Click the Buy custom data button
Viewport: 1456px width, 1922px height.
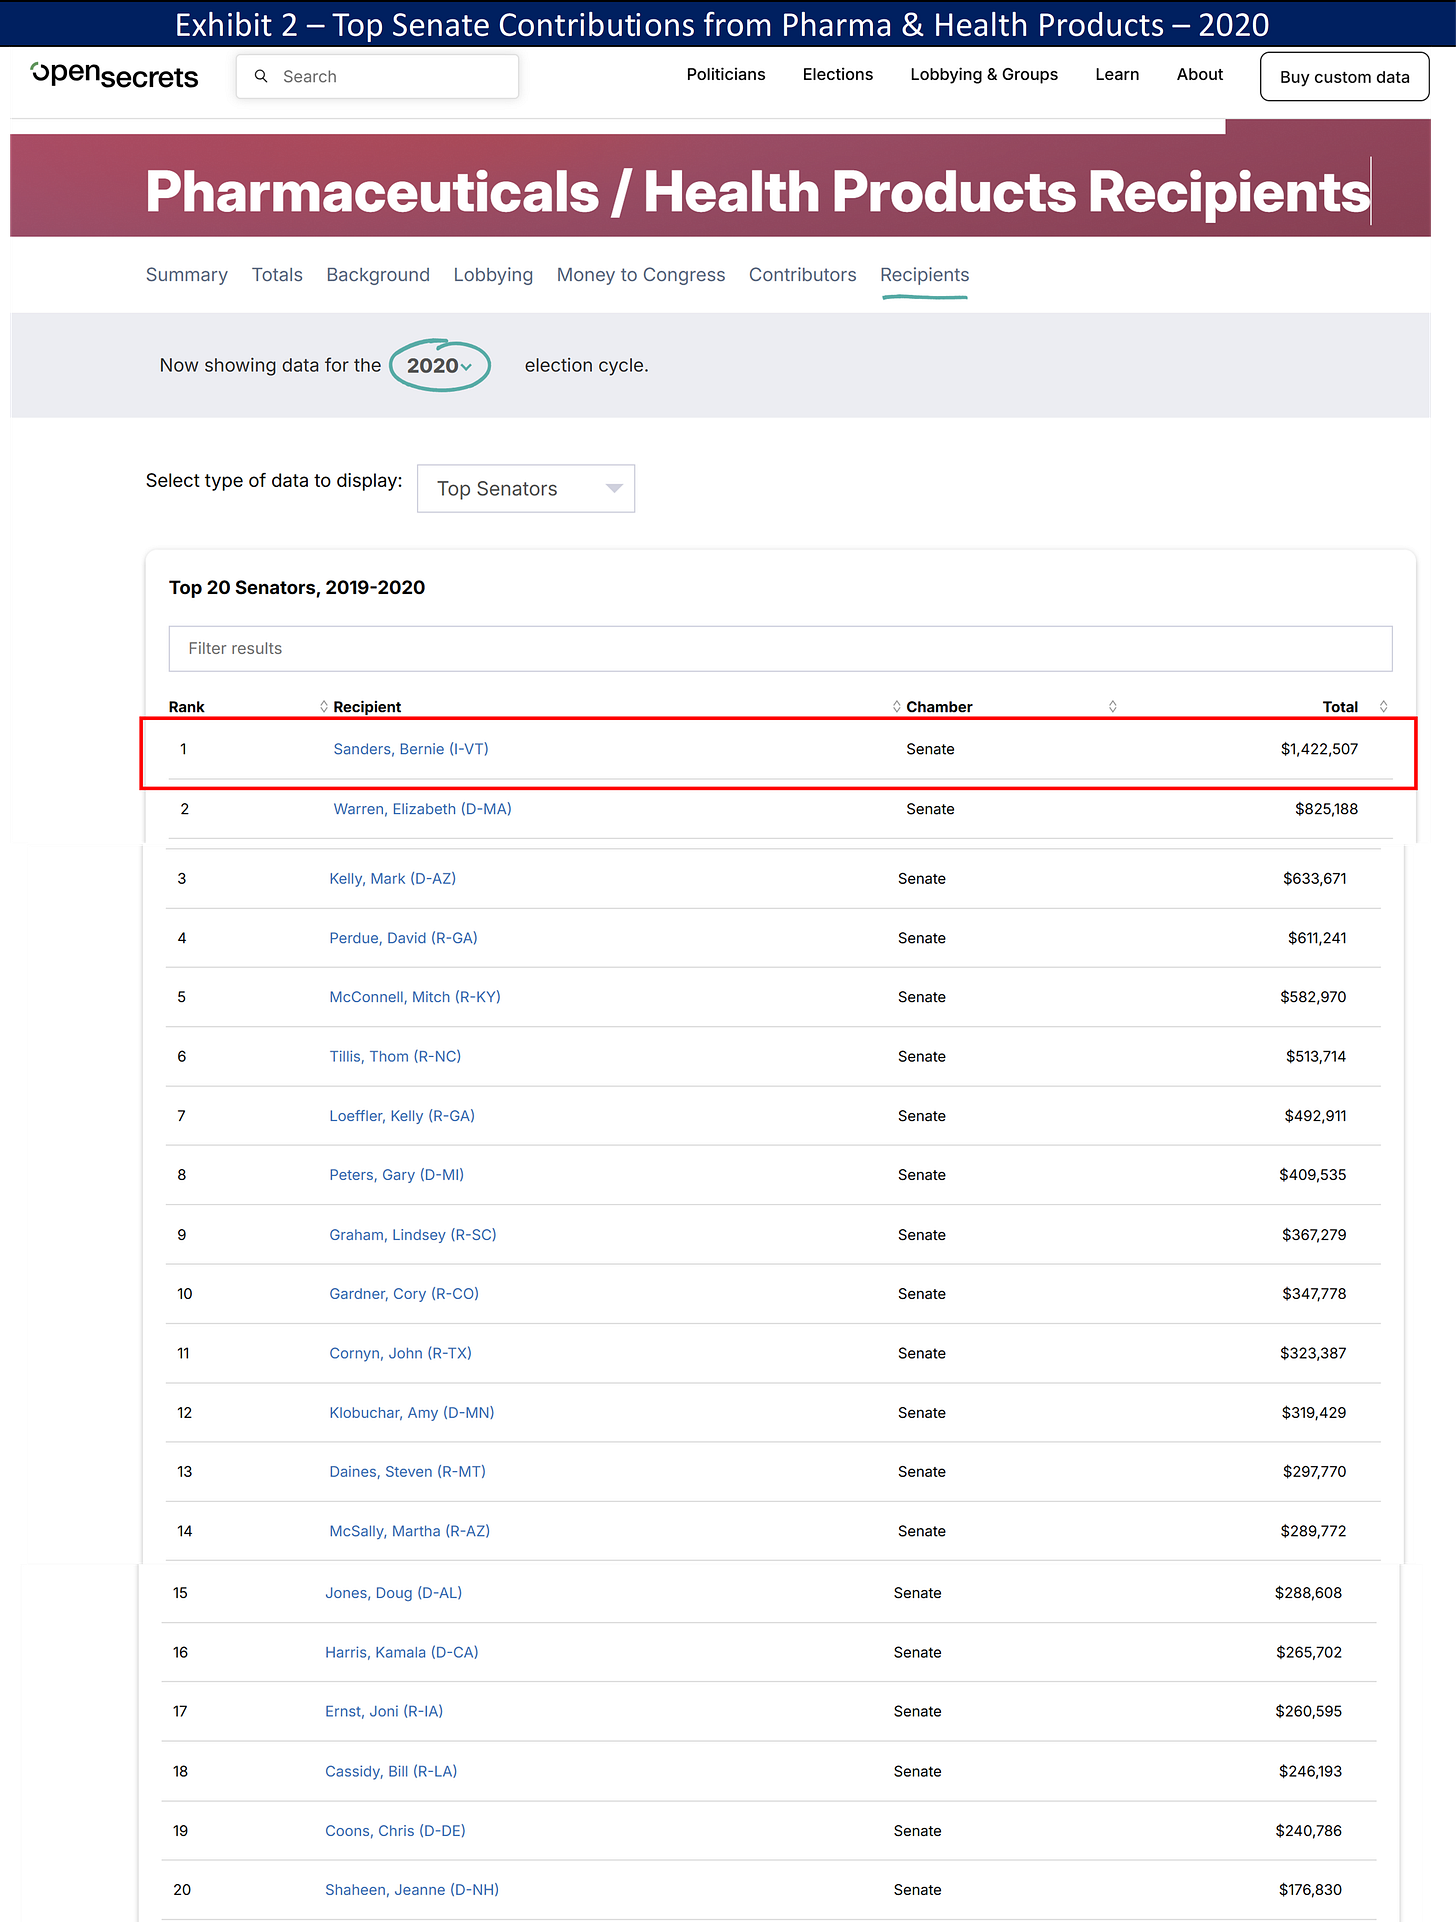point(1344,77)
